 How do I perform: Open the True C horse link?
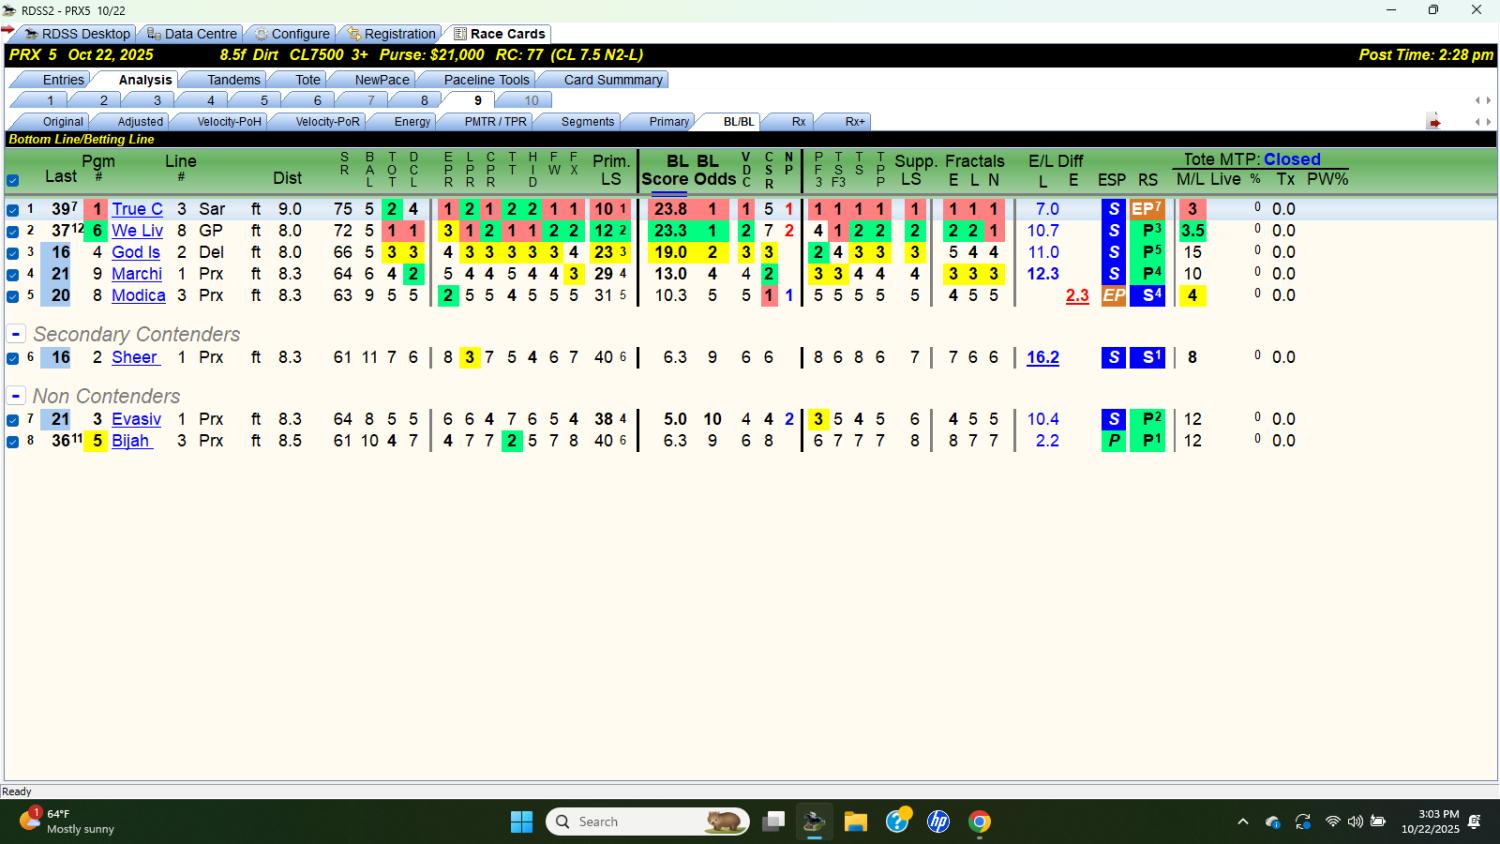pos(137,209)
